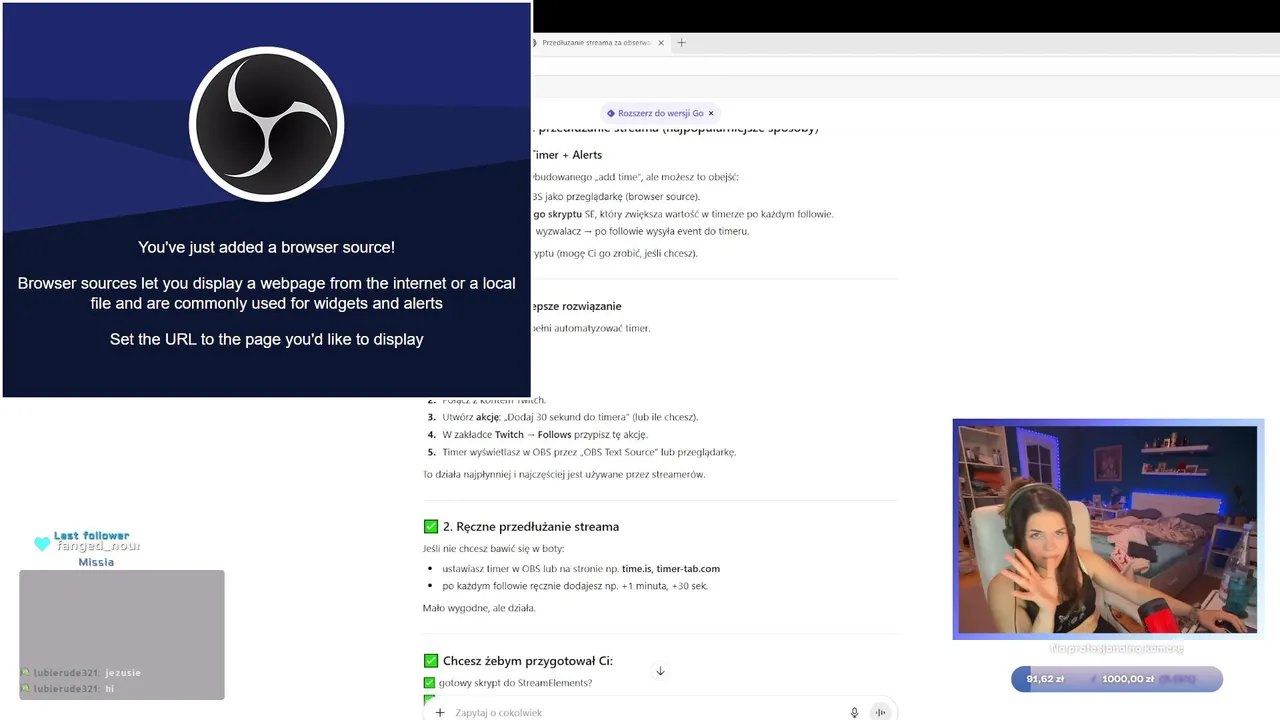
Task: Click the microphone dictation icon
Action: [854, 712]
